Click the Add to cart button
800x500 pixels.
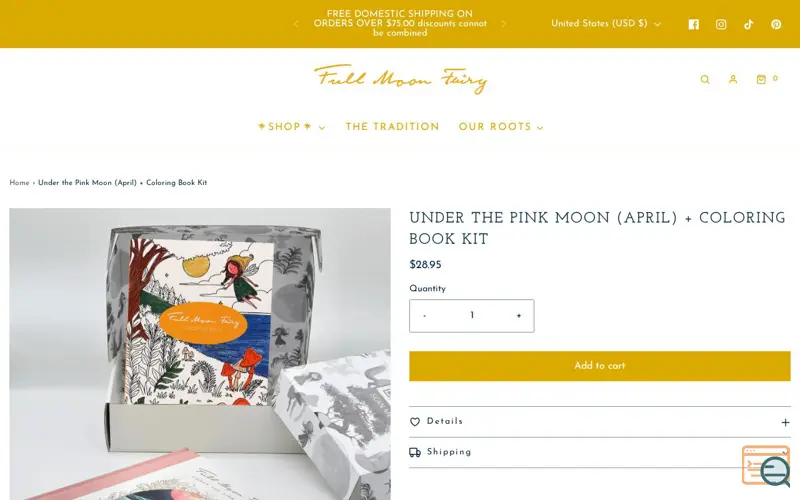point(599,366)
